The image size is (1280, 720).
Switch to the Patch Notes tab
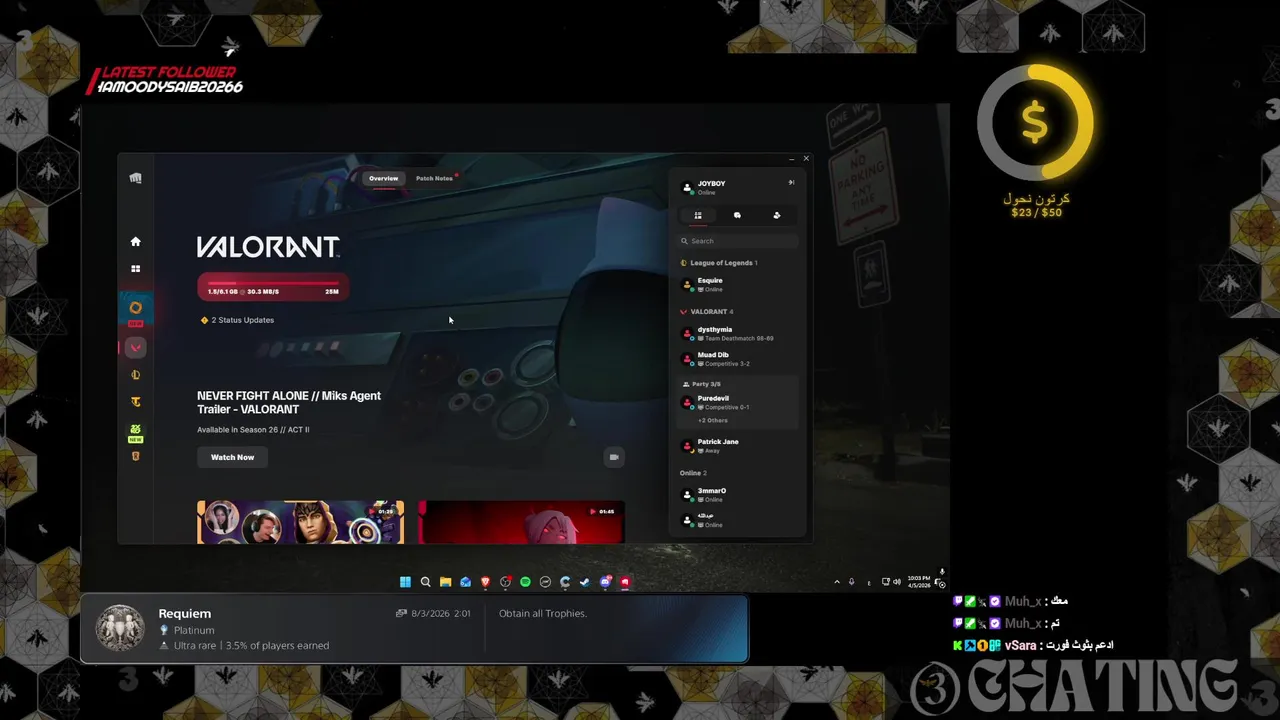pos(434,178)
